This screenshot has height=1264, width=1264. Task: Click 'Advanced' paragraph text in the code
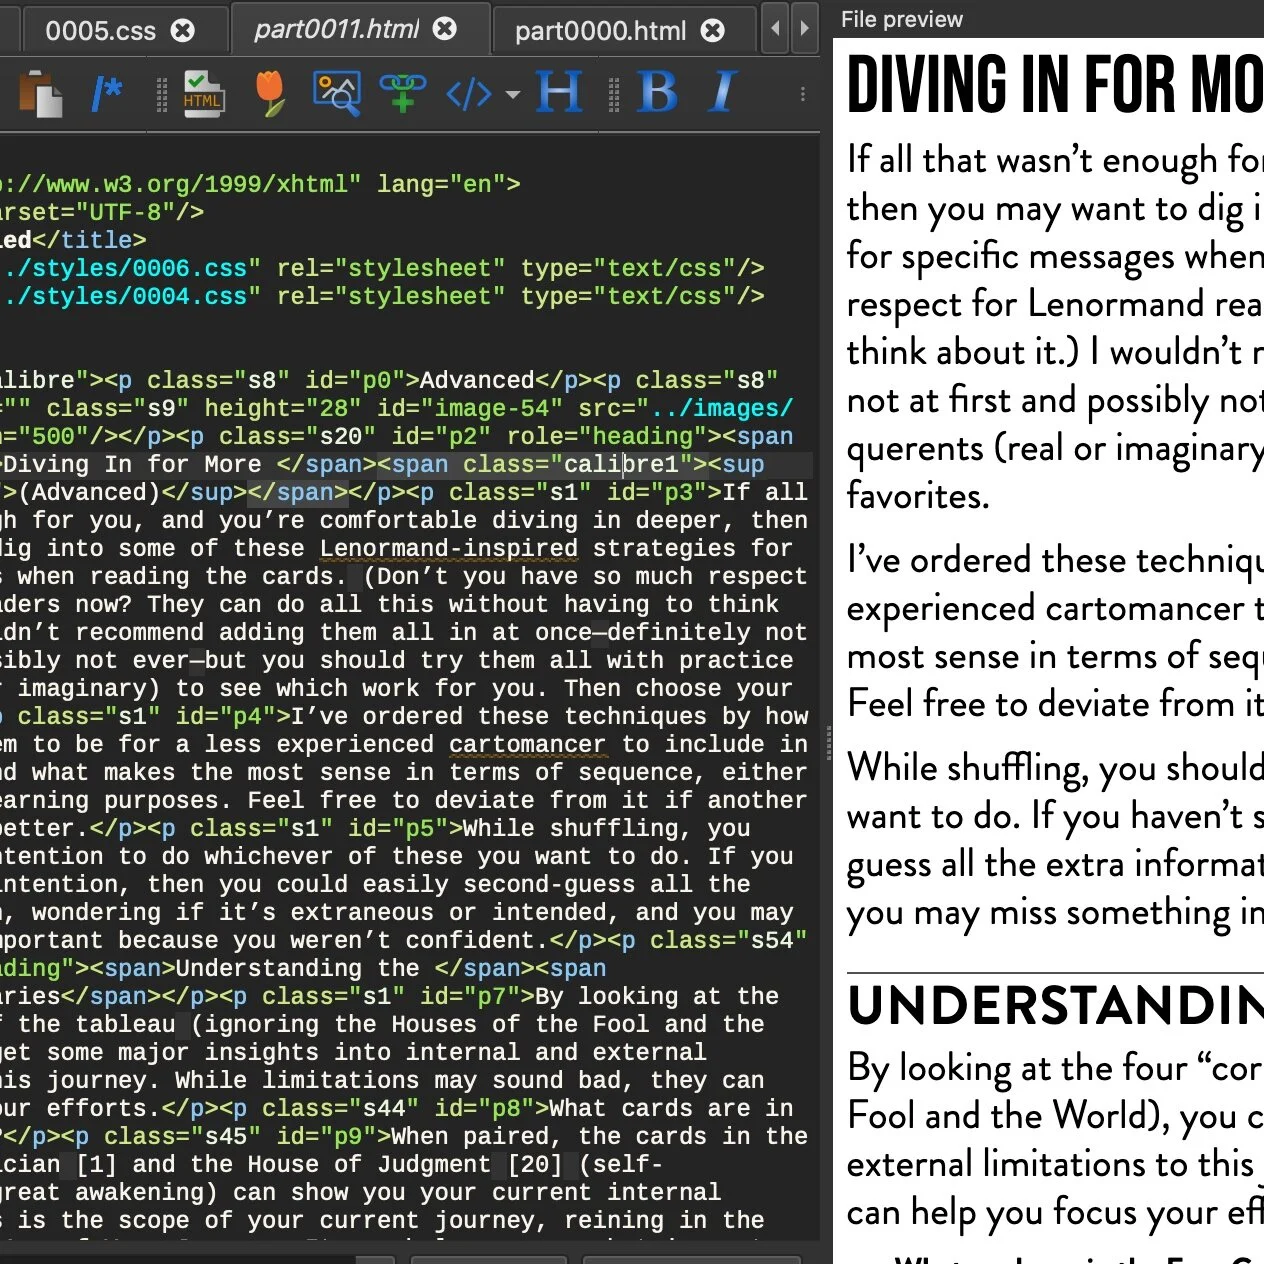(477, 381)
